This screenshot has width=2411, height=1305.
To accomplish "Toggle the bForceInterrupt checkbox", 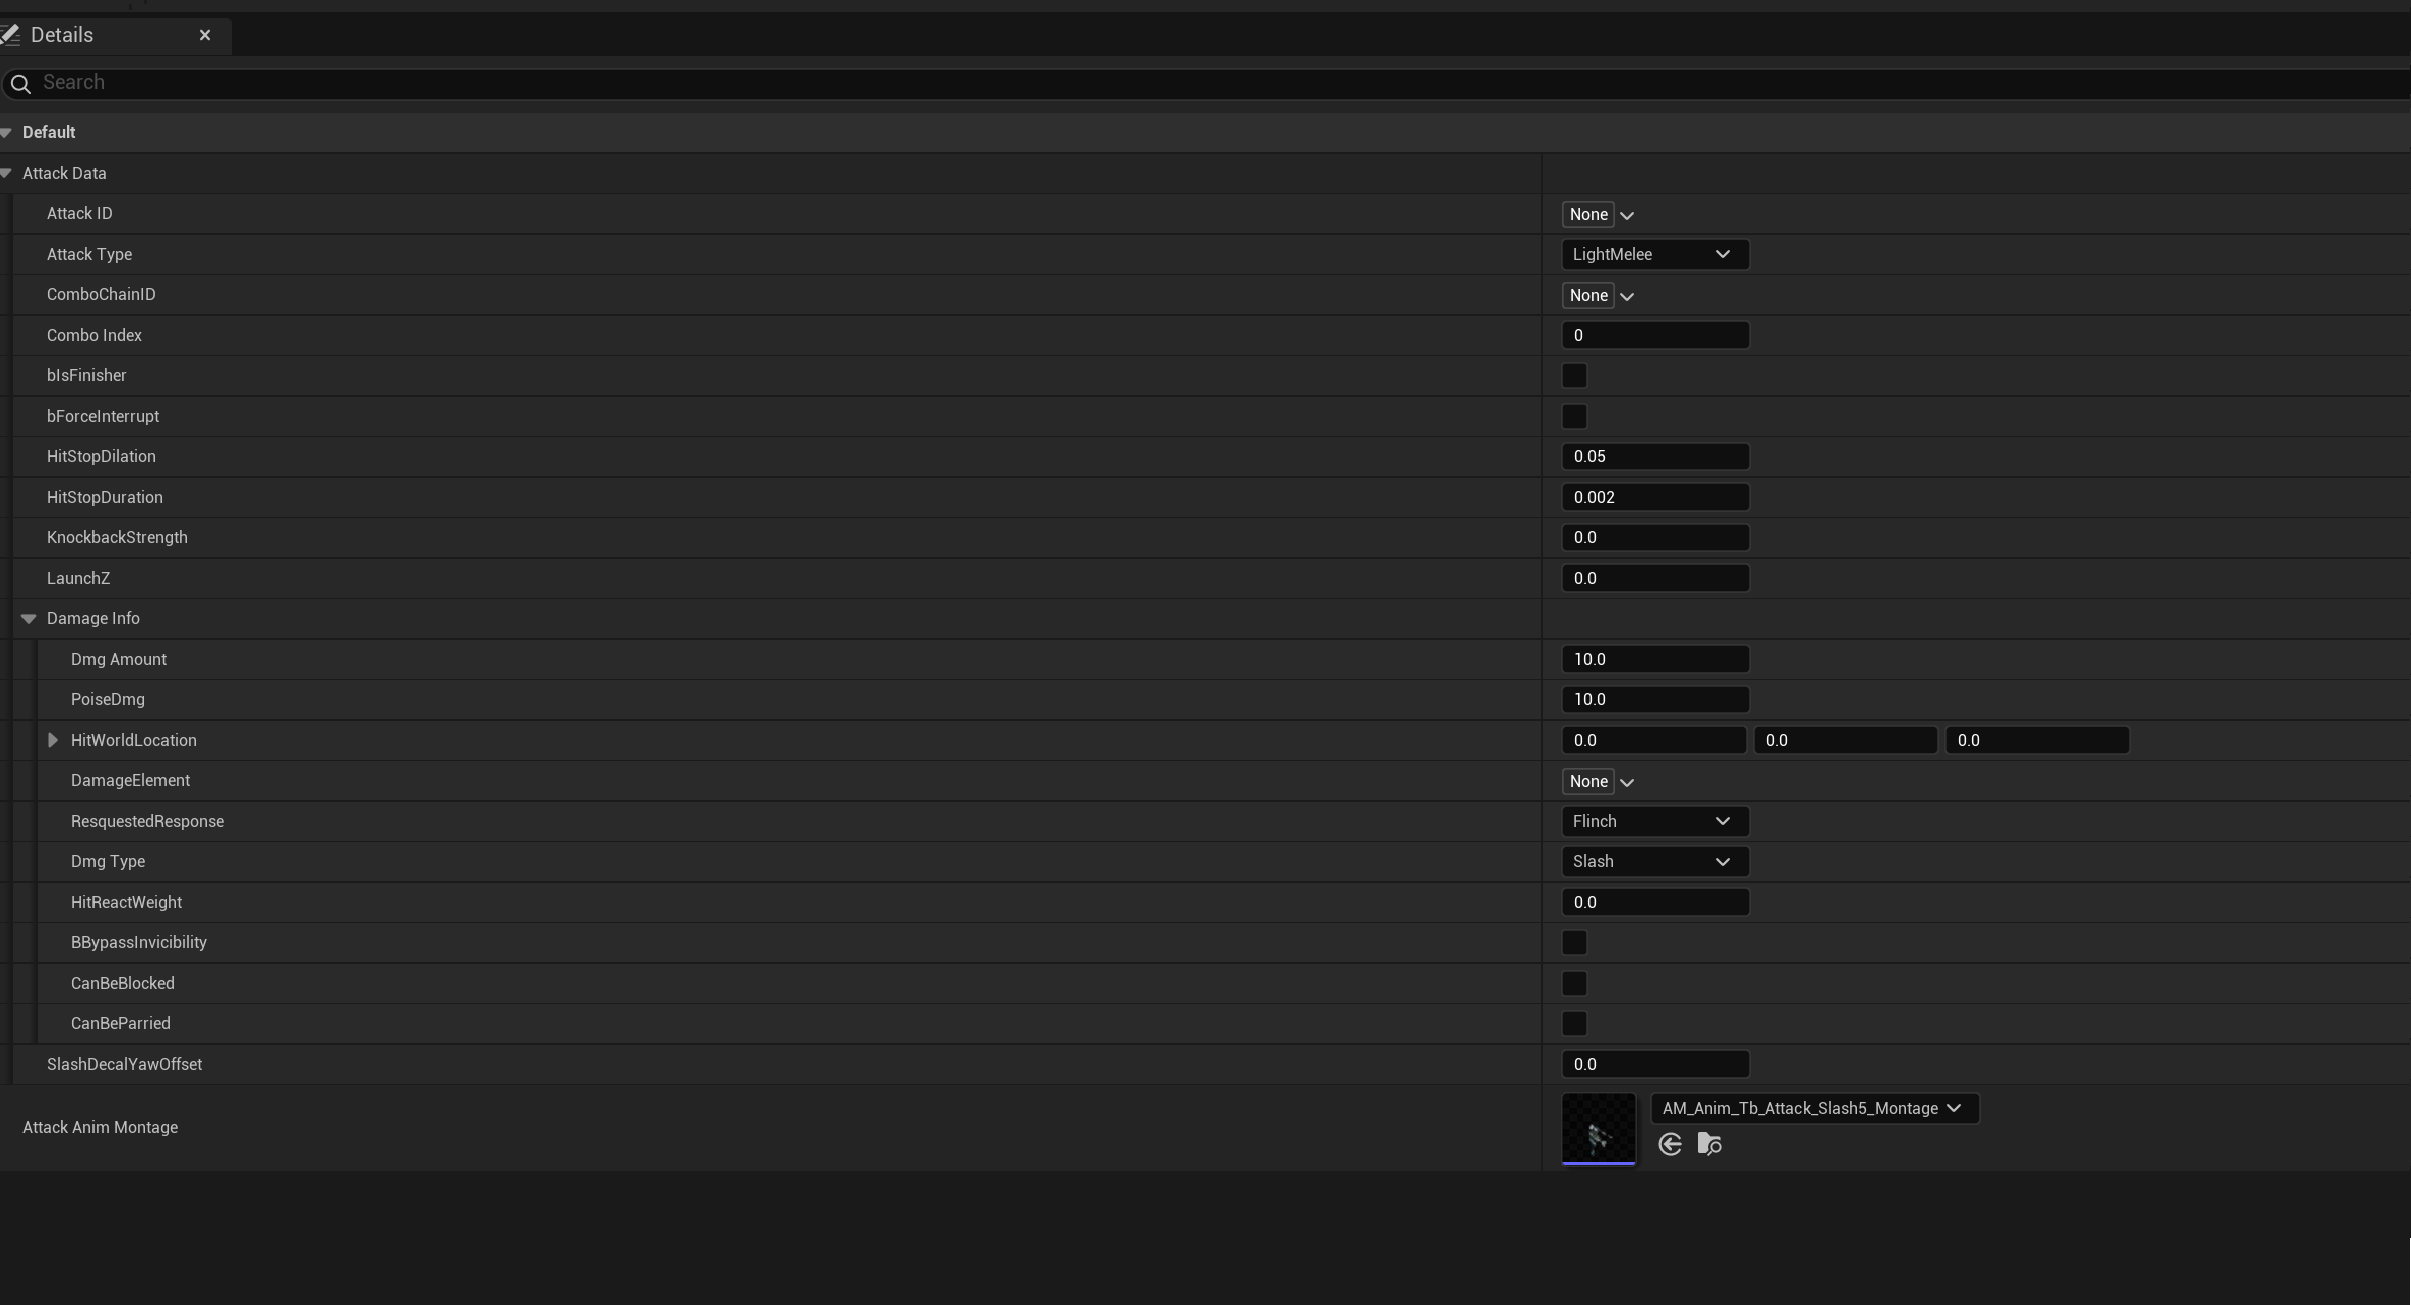I will click(1572, 416).
